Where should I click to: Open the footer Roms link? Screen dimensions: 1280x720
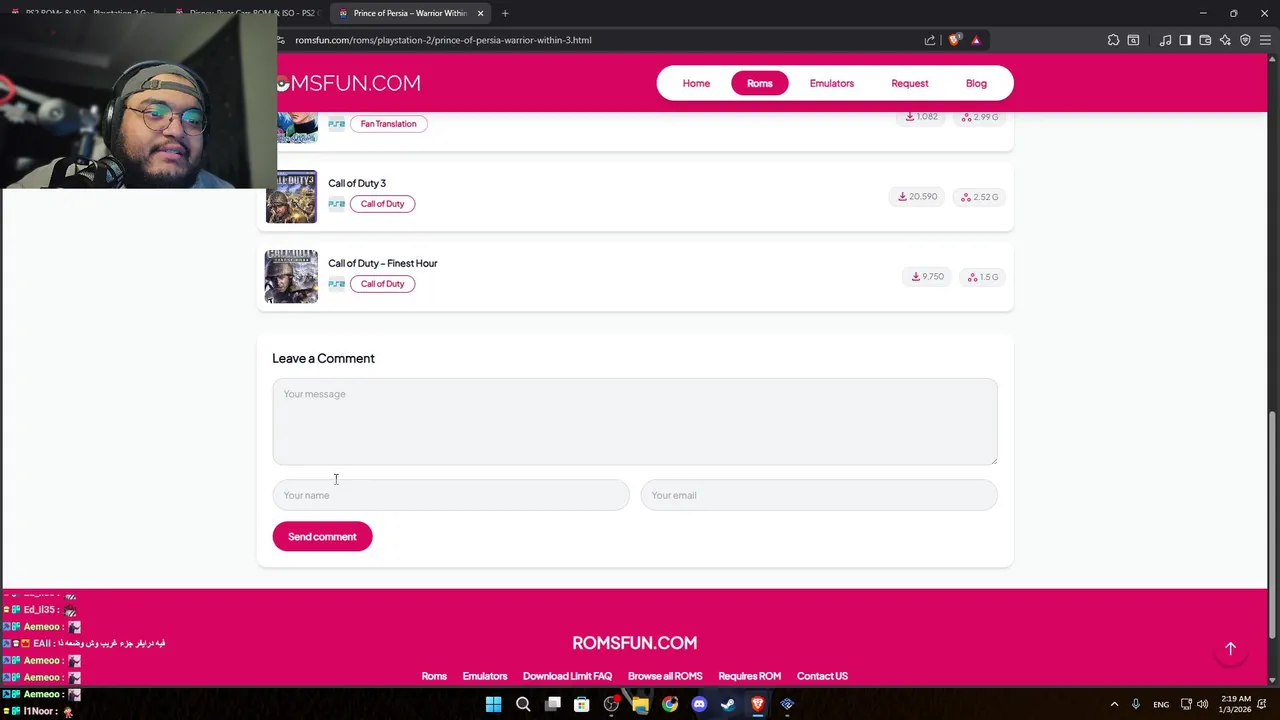(x=434, y=676)
